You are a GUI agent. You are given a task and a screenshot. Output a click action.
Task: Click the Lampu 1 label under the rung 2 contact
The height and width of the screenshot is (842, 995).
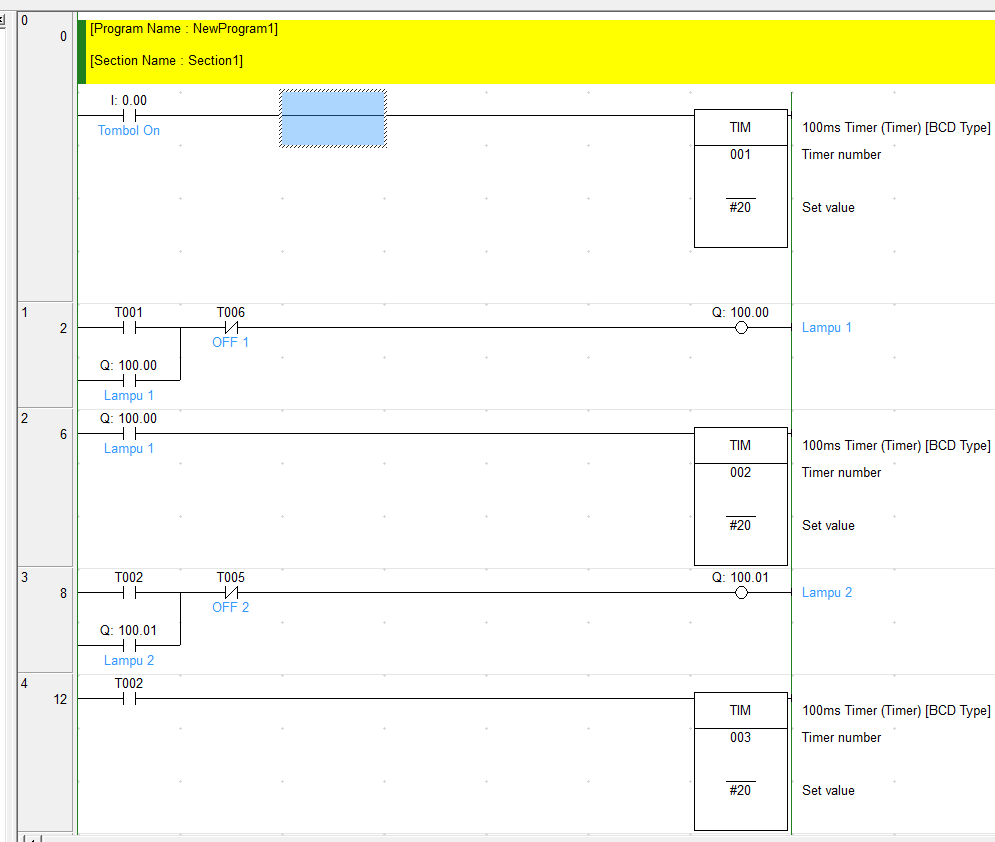click(129, 448)
